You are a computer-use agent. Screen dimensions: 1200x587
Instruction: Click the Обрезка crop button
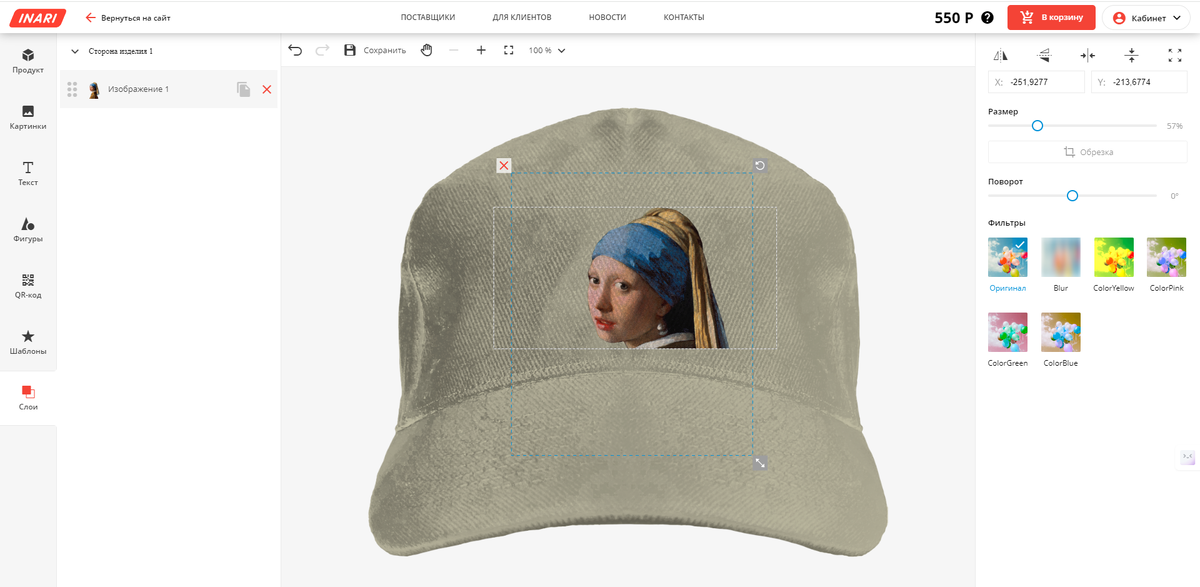coord(1088,152)
